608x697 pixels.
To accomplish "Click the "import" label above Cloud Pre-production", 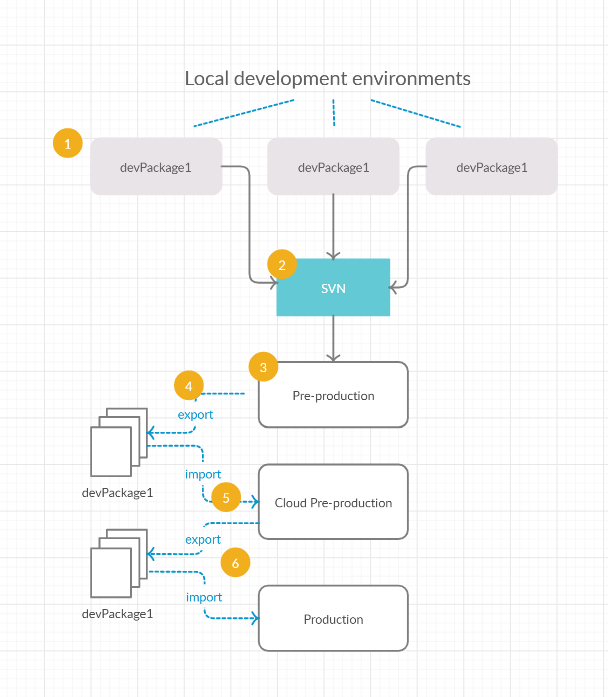I will (203, 474).
